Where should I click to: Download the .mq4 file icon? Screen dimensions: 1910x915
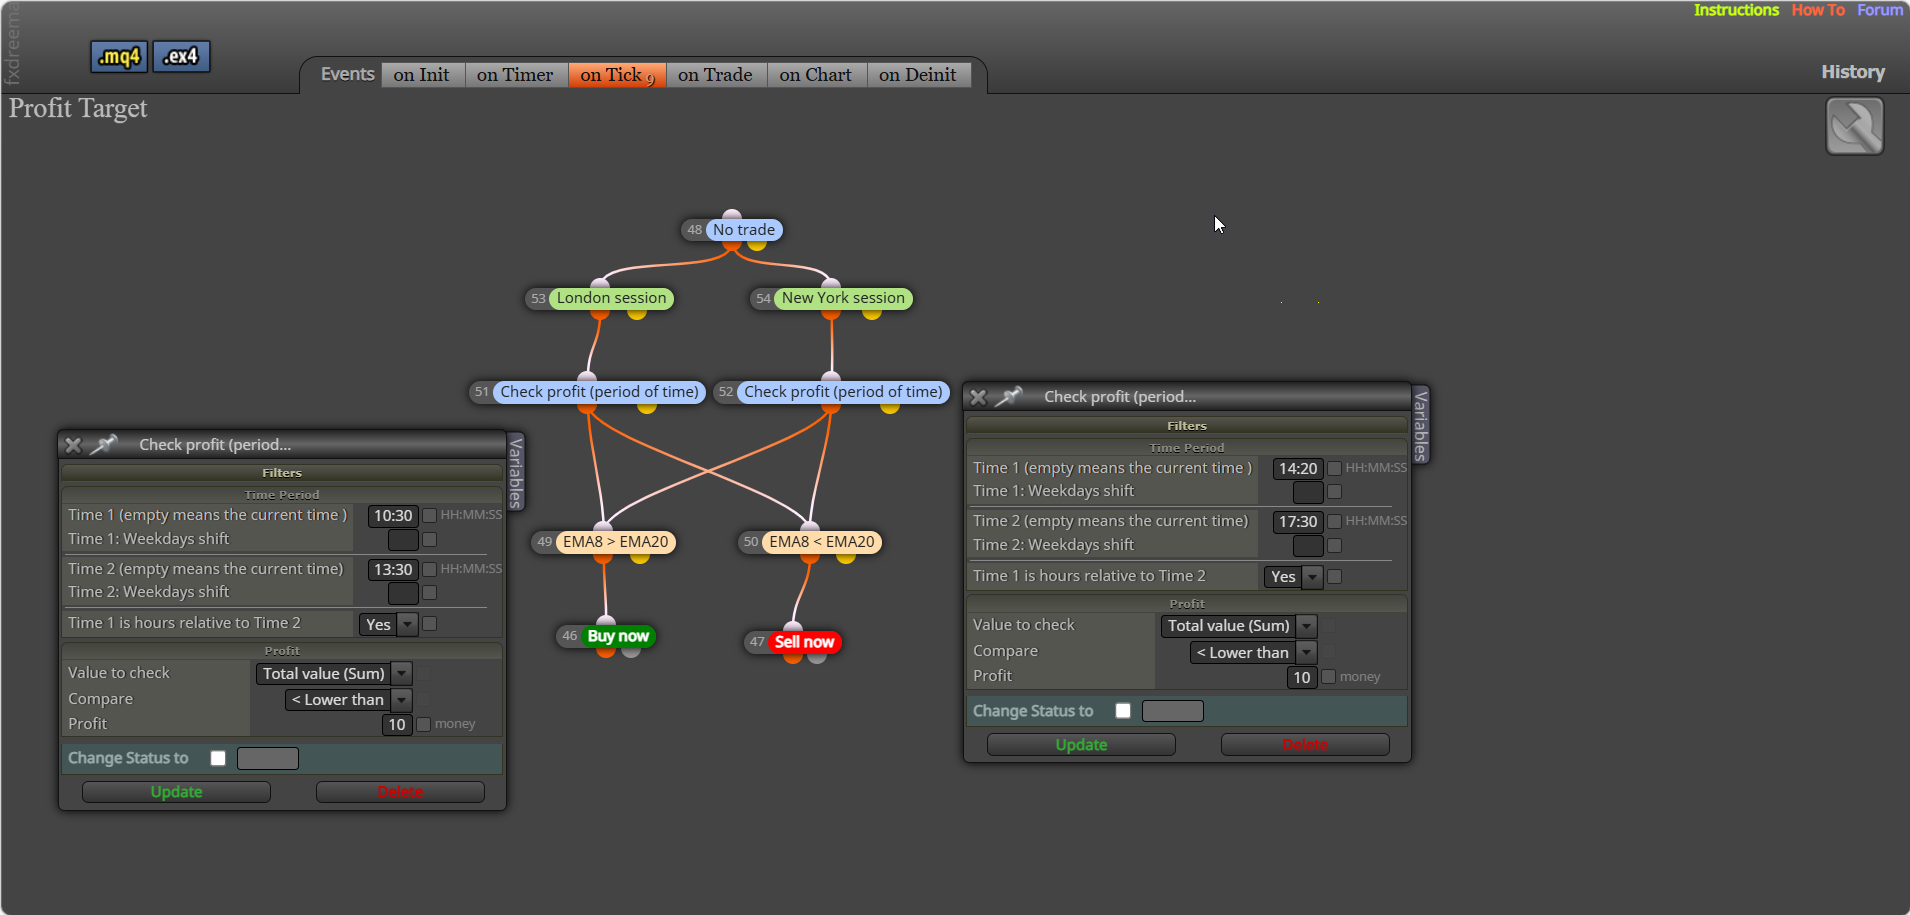[119, 57]
